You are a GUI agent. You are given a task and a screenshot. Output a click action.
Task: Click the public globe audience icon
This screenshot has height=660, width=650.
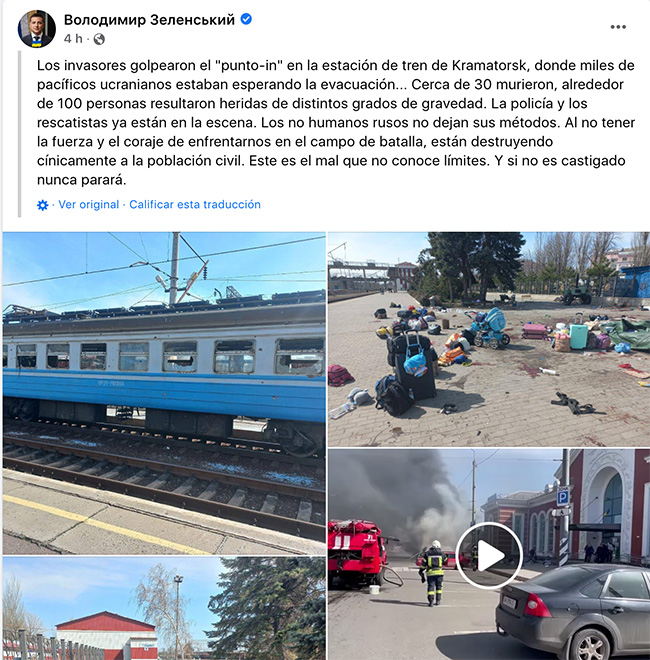coord(99,39)
